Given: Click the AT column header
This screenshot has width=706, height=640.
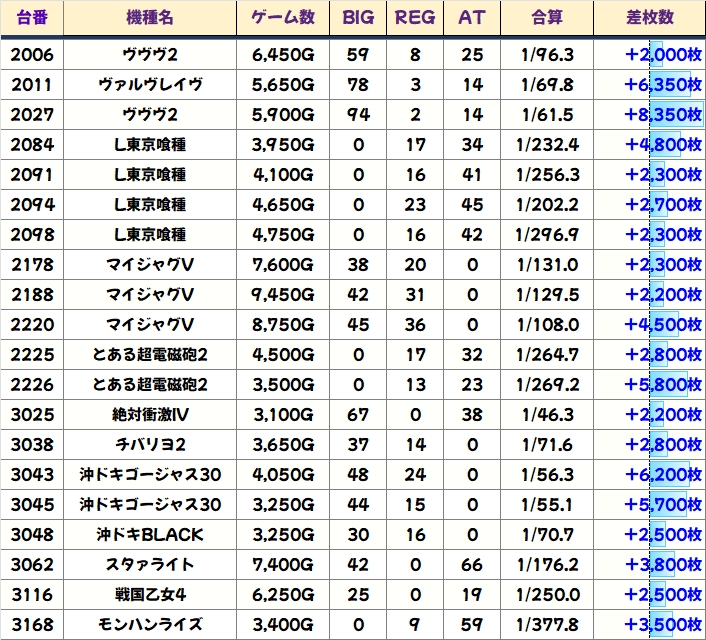Looking at the screenshot, I should (472, 18).
